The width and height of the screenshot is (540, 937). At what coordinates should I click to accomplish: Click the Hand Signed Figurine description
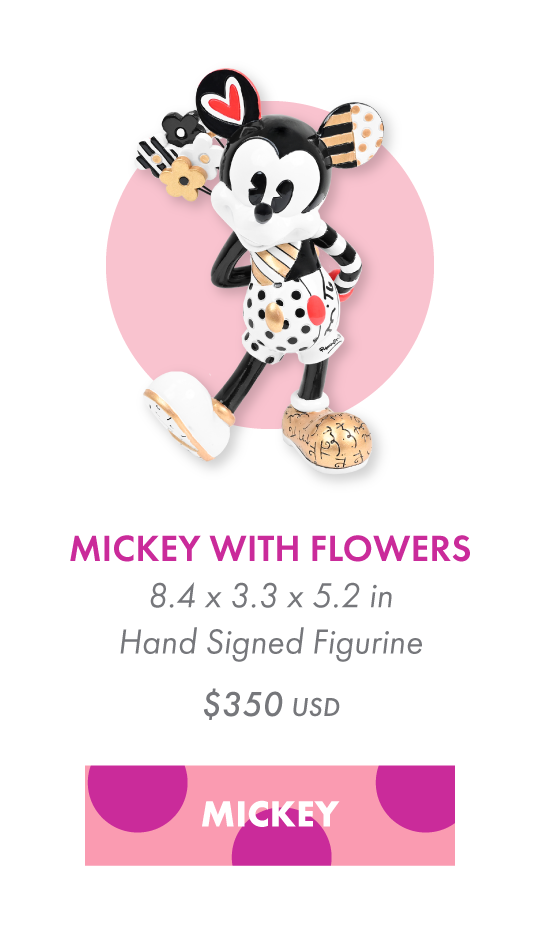[271, 643]
